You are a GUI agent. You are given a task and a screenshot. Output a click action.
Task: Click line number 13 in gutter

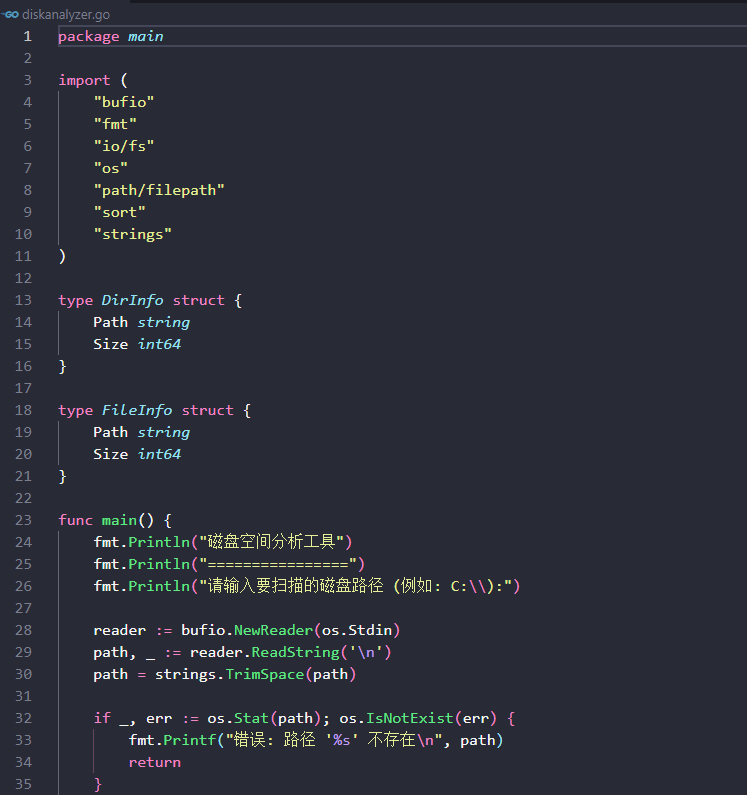point(23,300)
